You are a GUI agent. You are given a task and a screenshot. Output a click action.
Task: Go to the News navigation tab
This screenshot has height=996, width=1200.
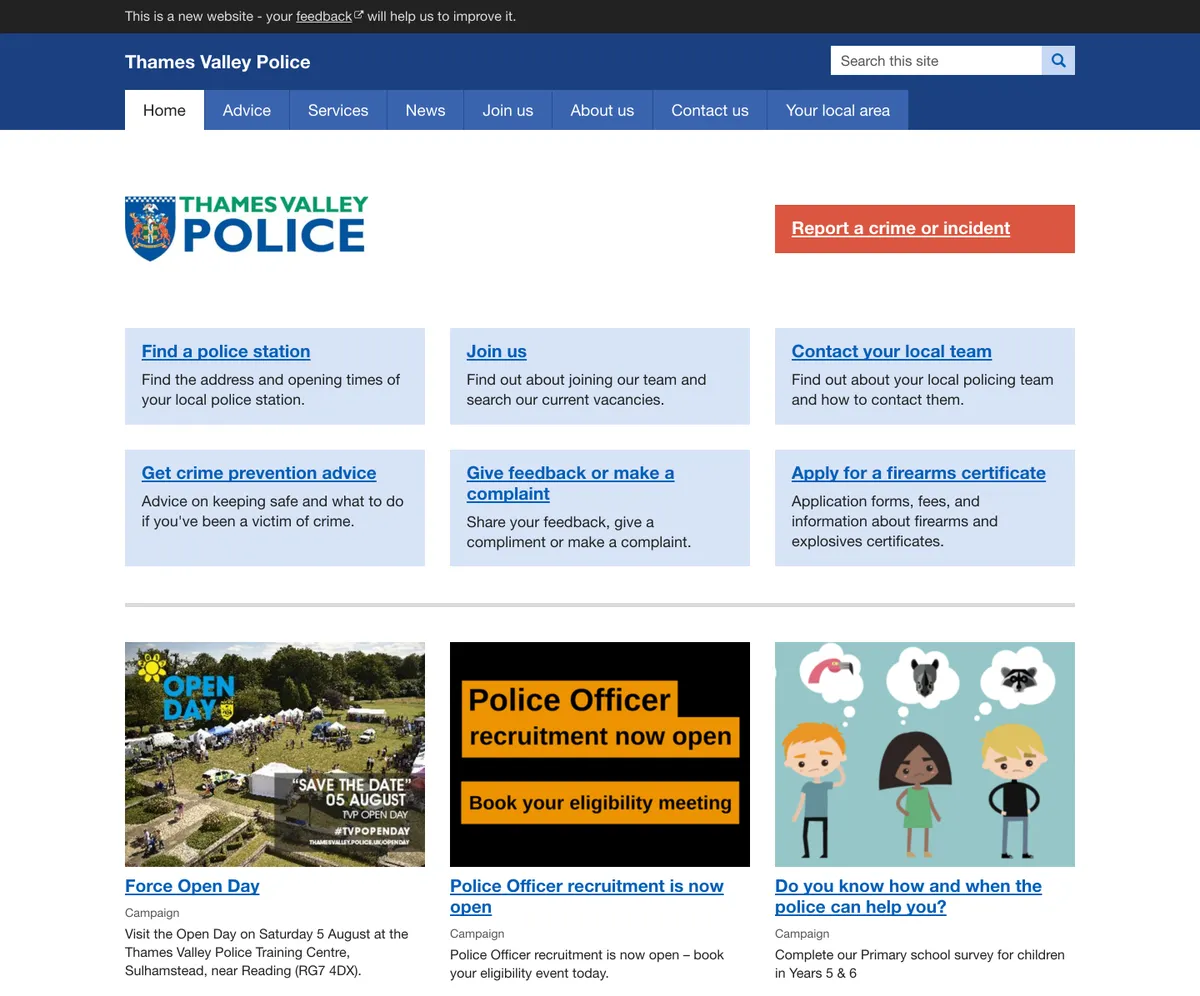tap(425, 110)
